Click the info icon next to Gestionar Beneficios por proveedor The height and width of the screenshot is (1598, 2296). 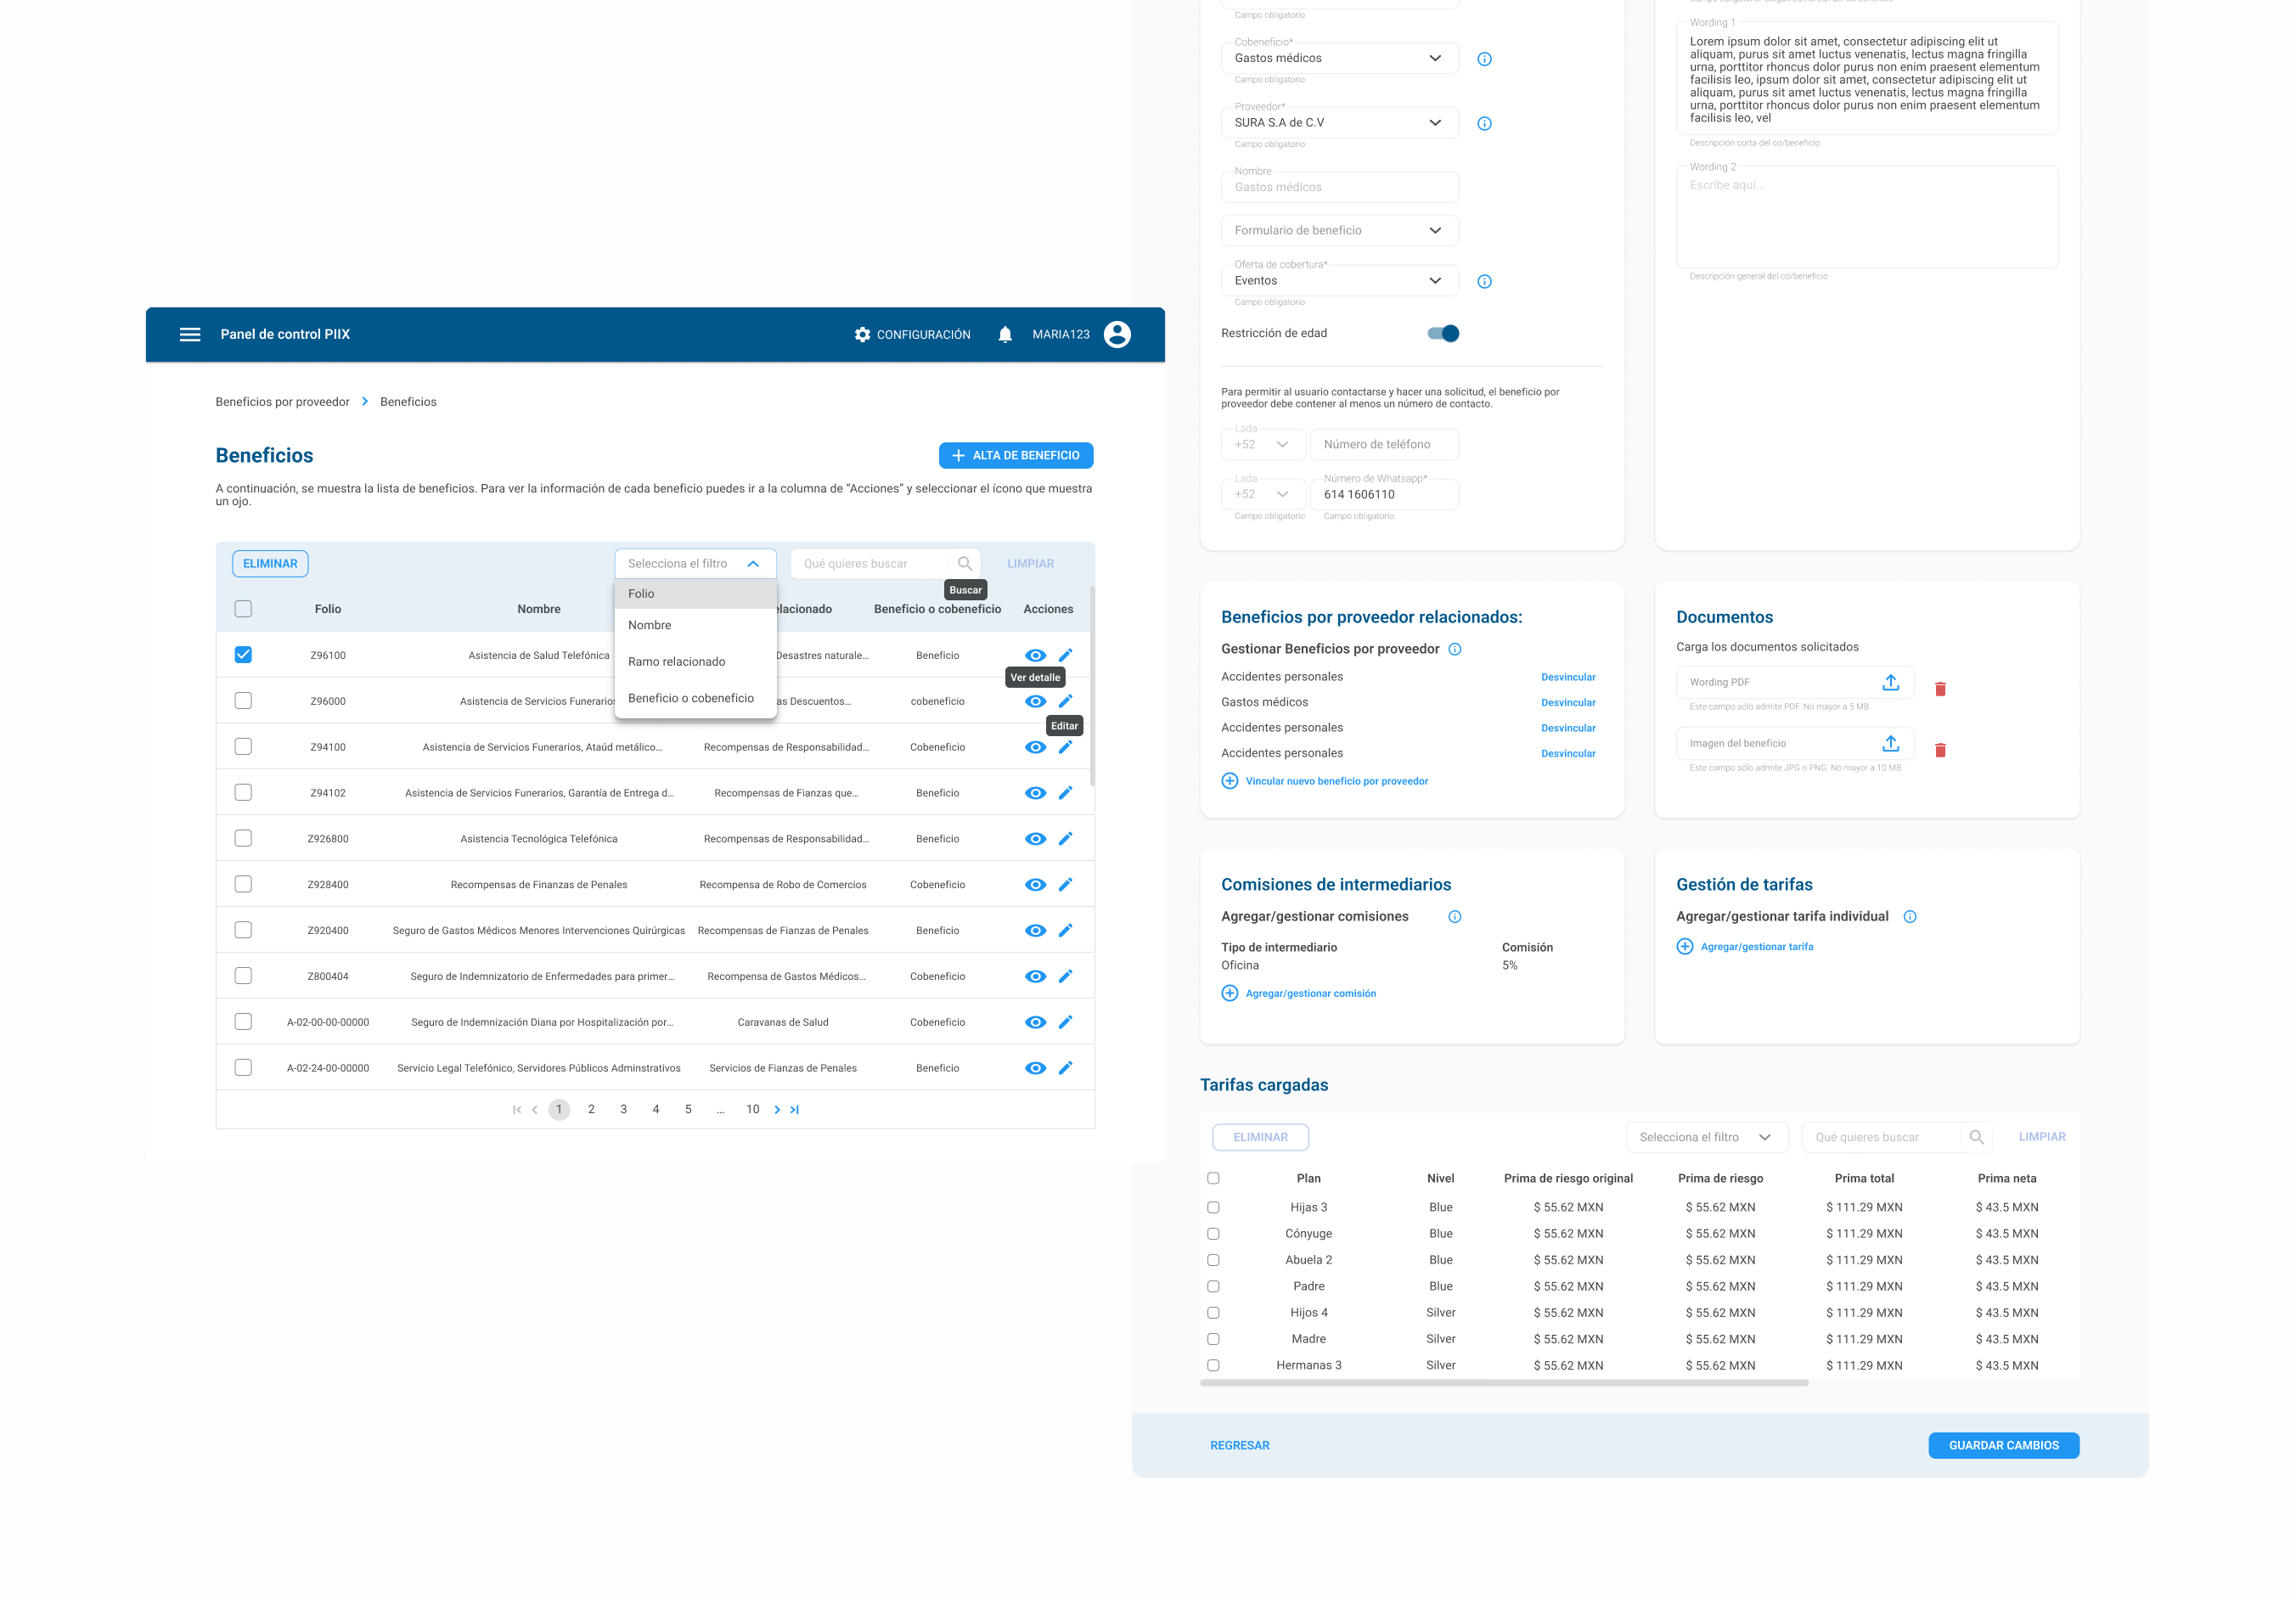pos(1456,648)
